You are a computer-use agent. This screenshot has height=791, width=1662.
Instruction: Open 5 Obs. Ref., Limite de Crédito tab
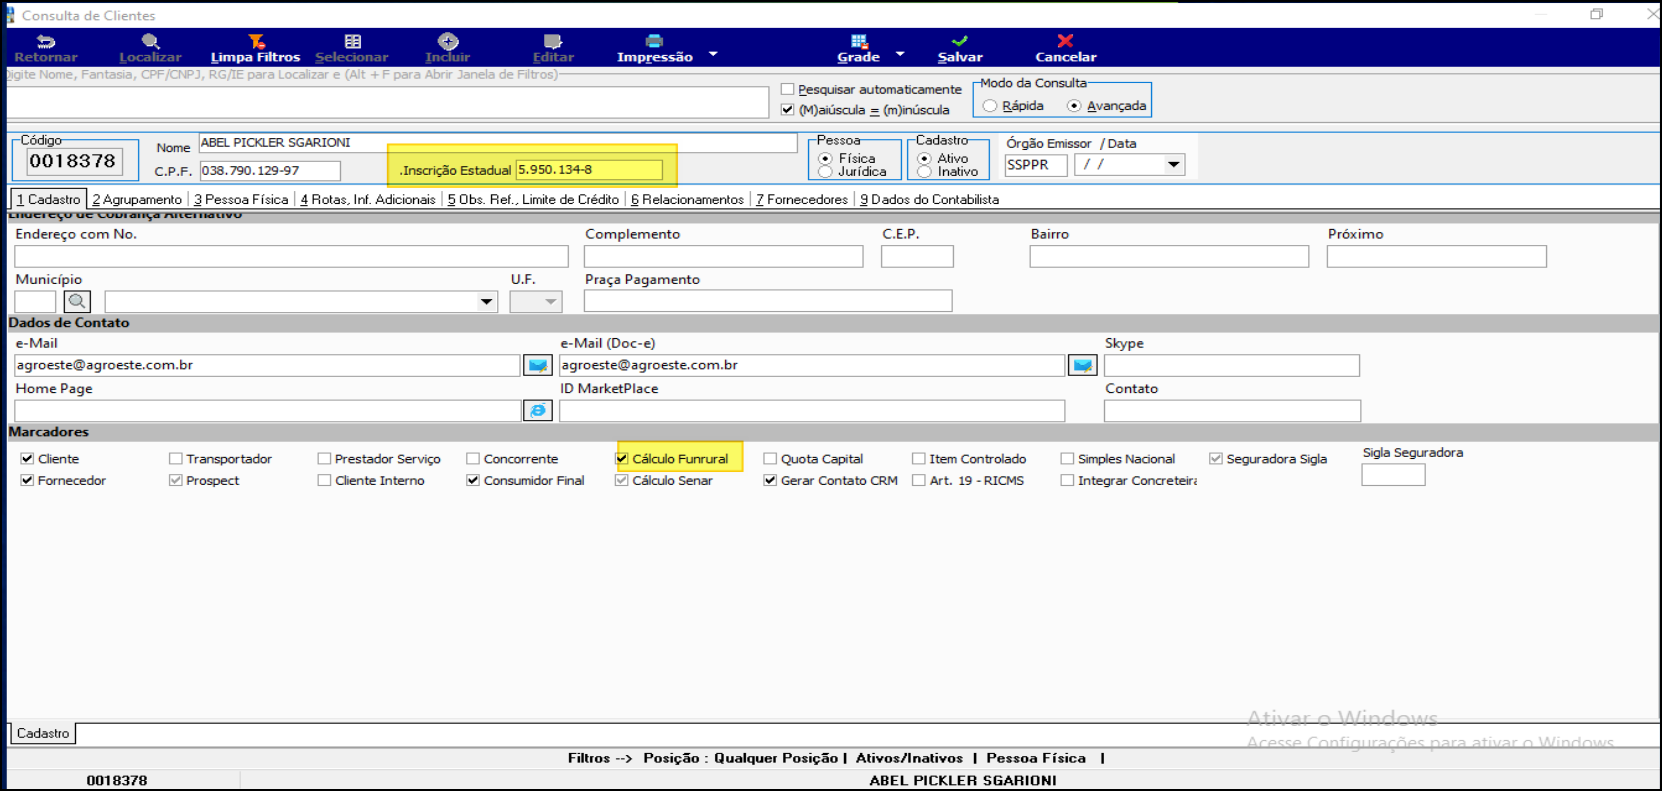533,199
